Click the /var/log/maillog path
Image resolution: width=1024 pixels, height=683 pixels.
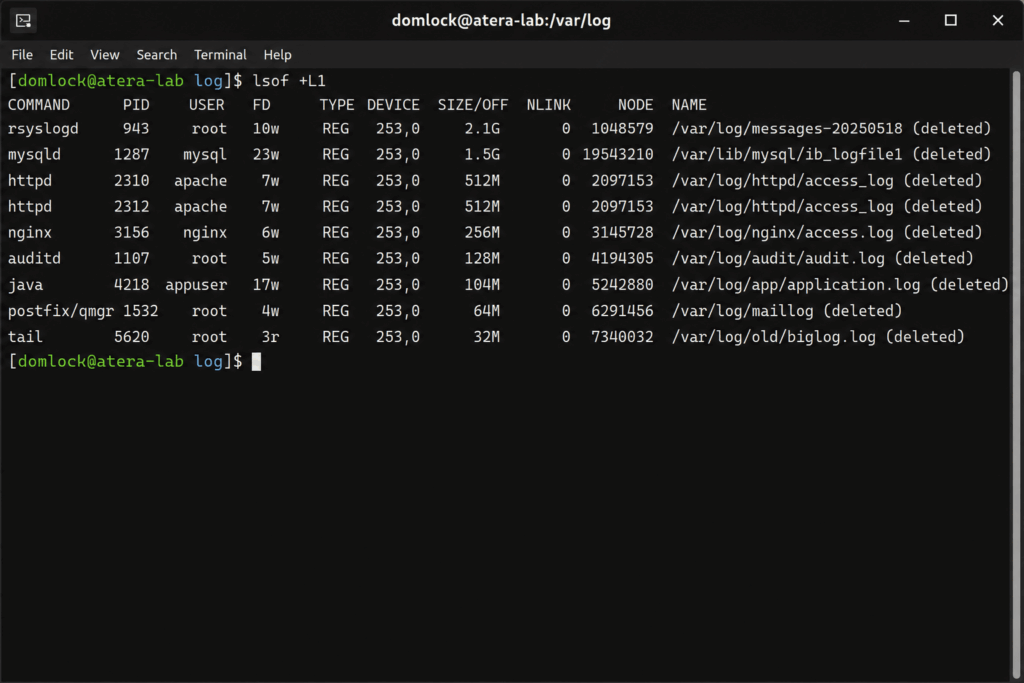tap(743, 311)
